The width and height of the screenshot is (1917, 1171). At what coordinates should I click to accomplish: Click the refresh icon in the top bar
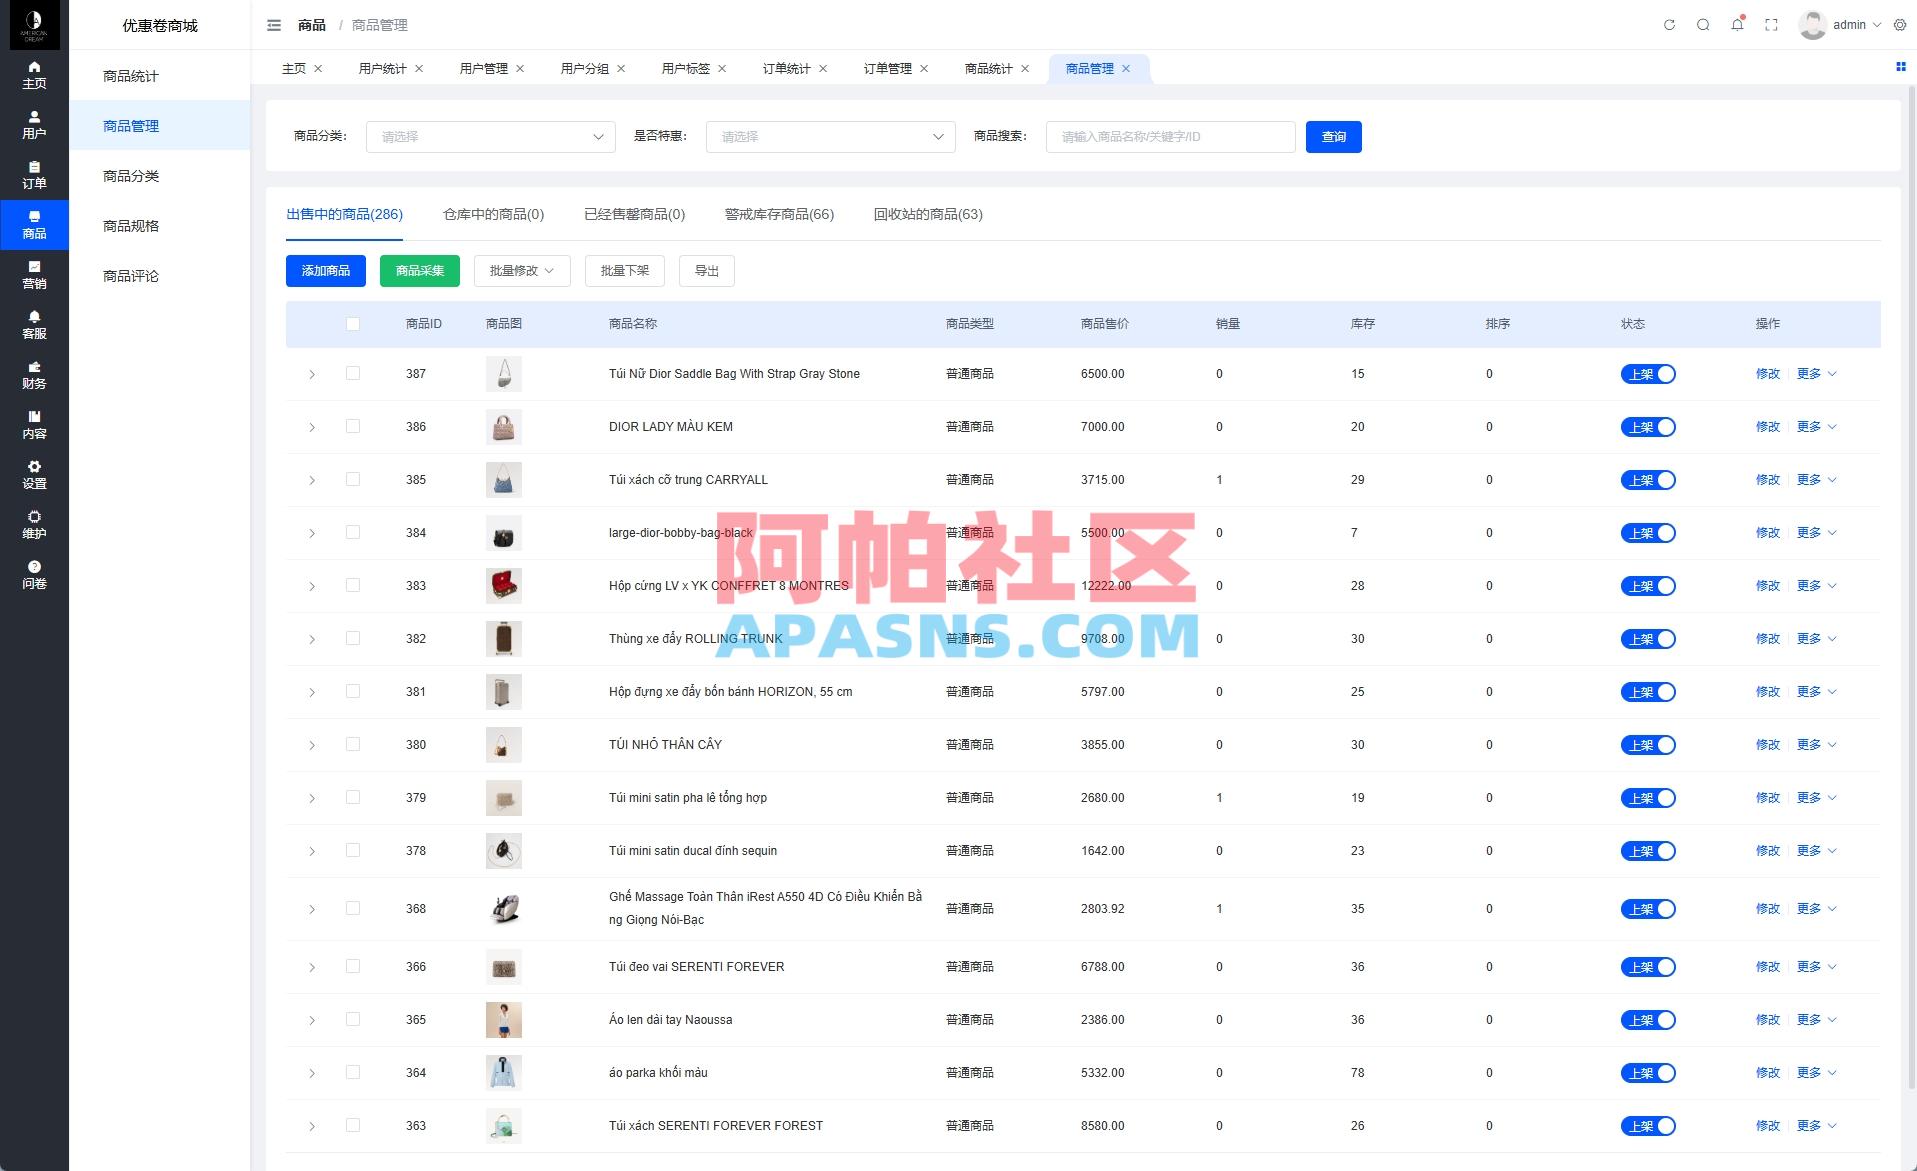pyautogui.click(x=1668, y=25)
